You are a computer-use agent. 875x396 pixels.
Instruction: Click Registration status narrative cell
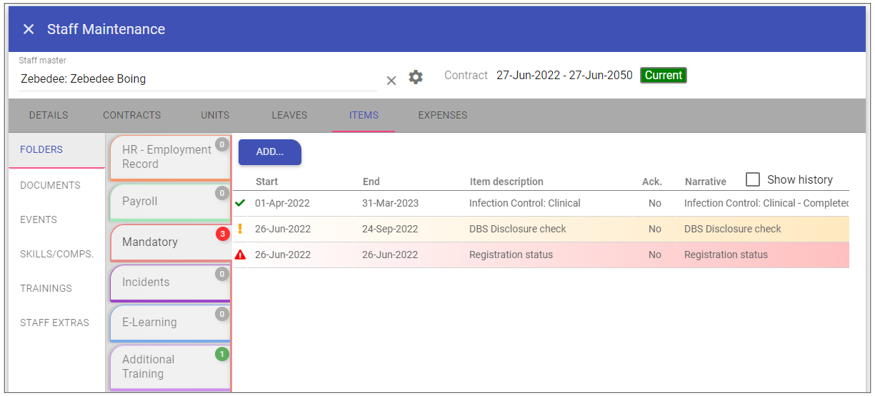(726, 255)
